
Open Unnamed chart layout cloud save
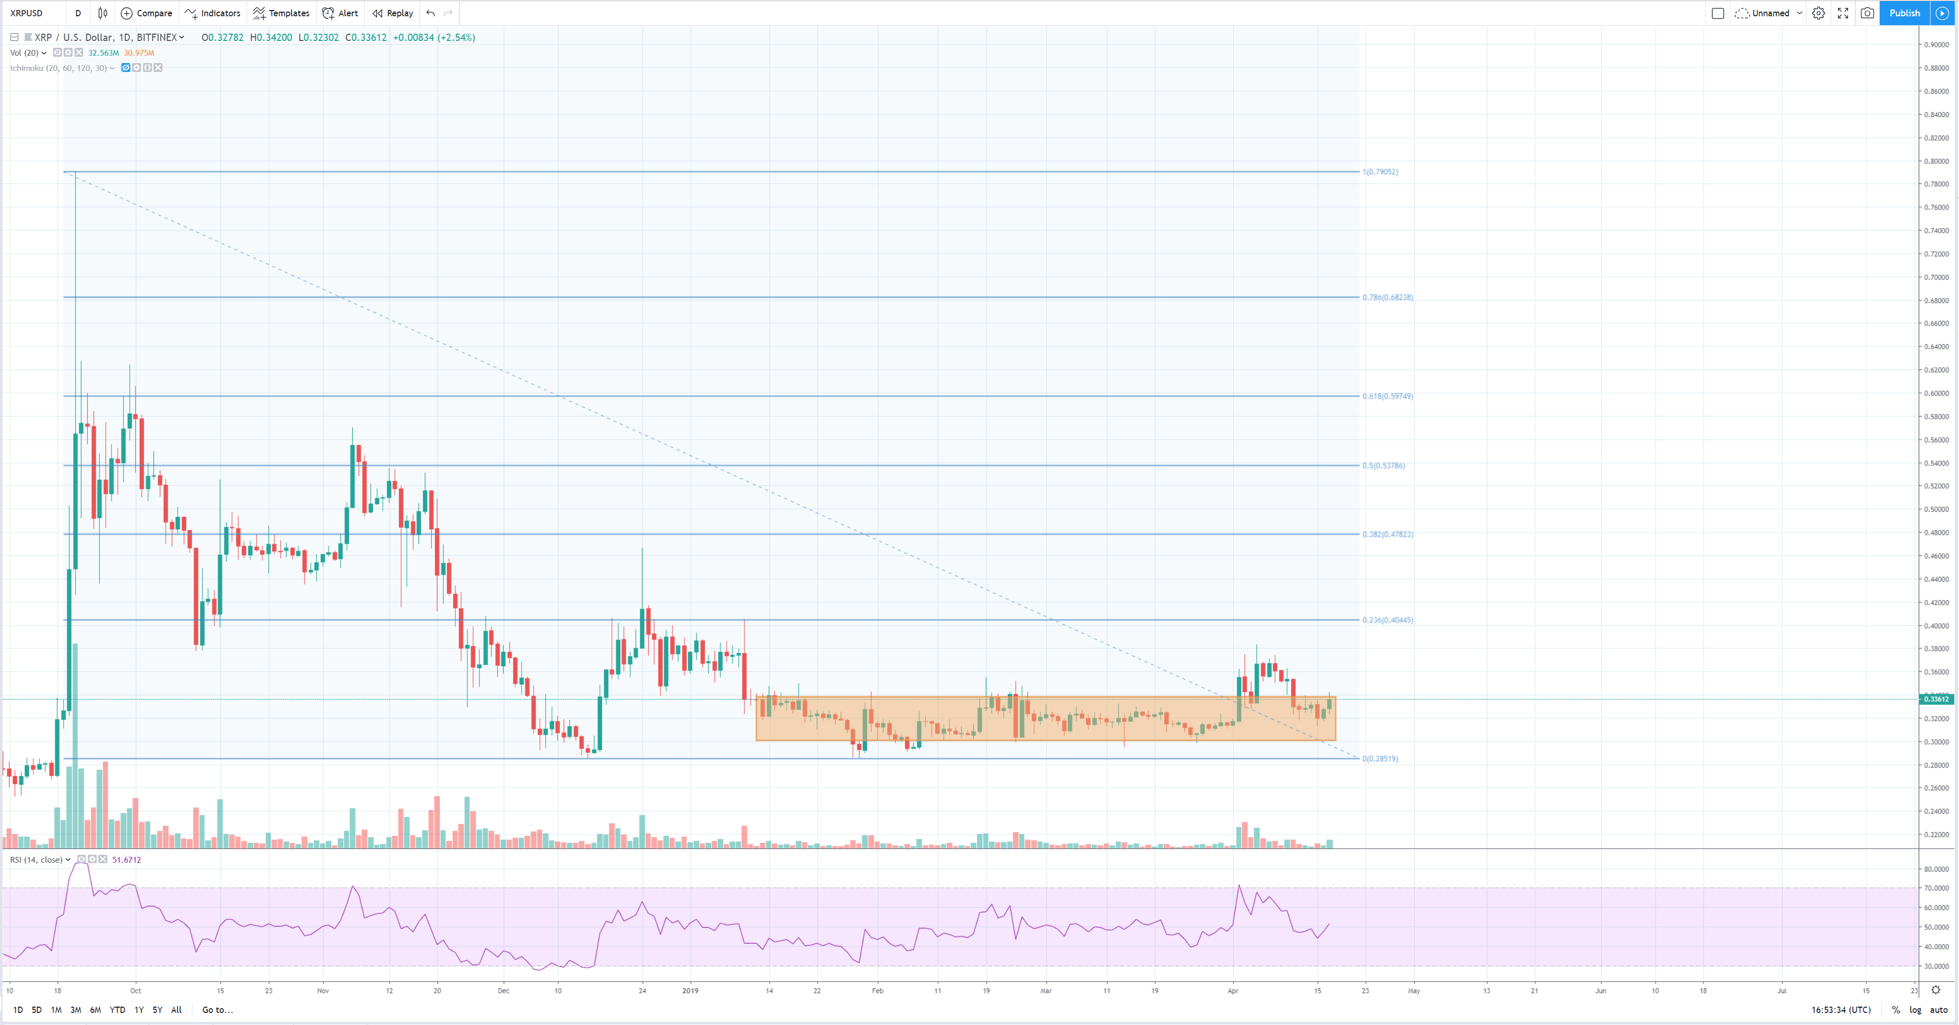tap(1762, 13)
